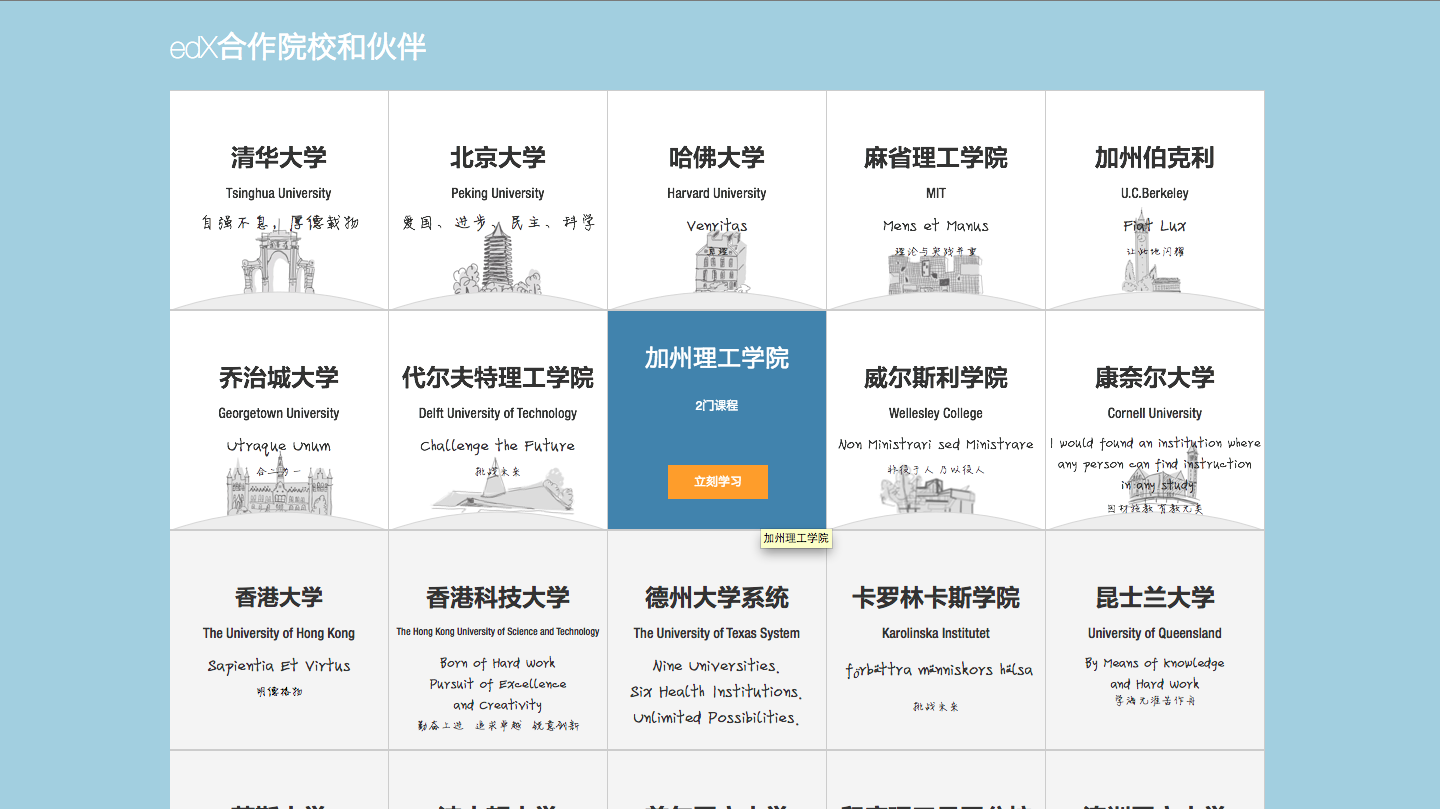The height and width of the screenshot is (809, 1440).
Task: Open the 麻省理工学院 MIT card
Action: click(936, 200)
